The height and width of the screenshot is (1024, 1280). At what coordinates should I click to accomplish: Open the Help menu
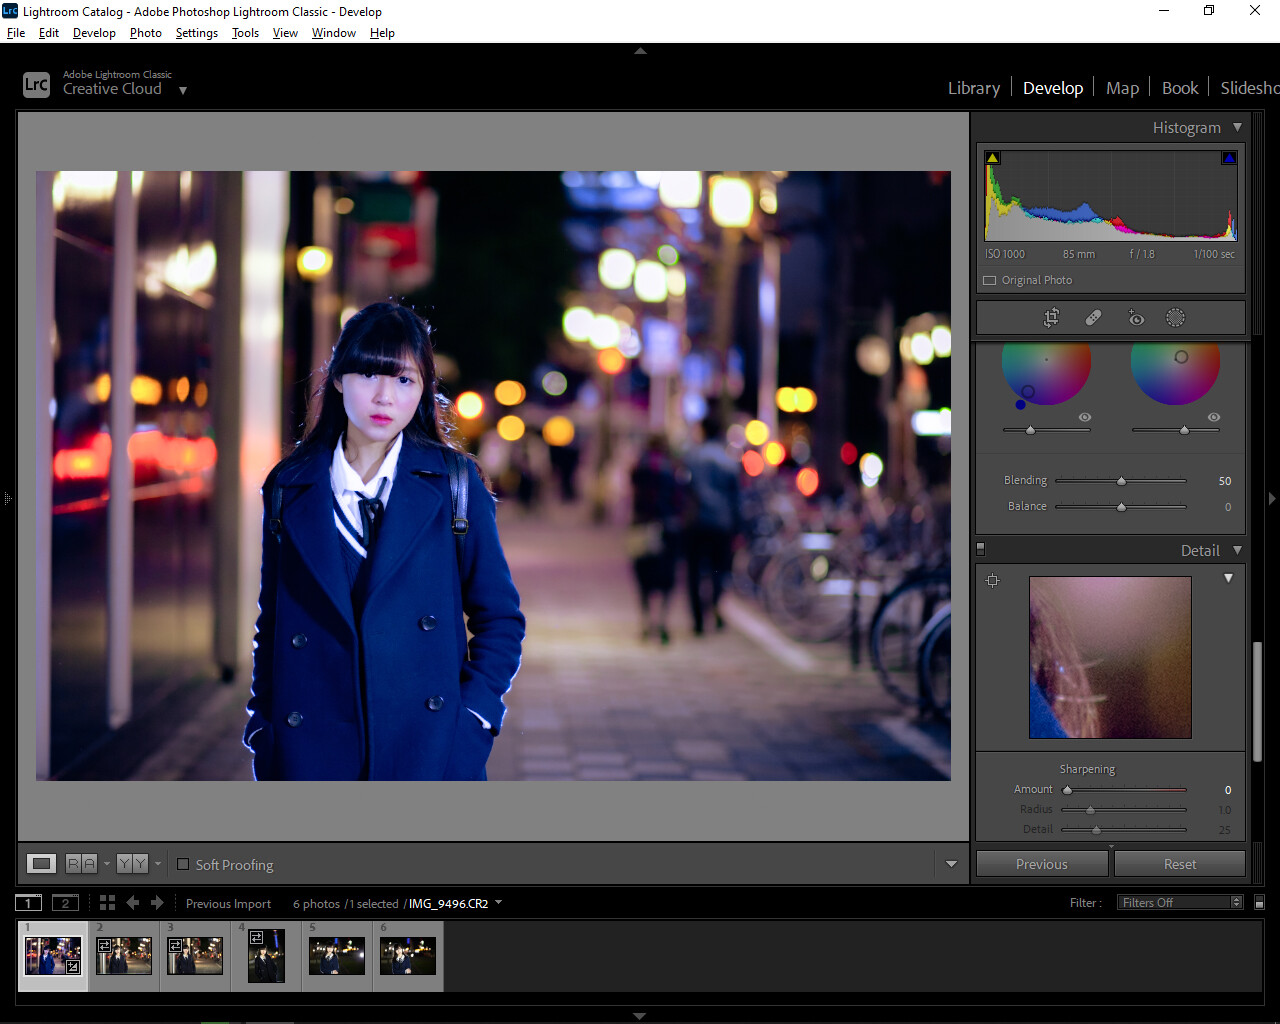[x=382, y=33]
